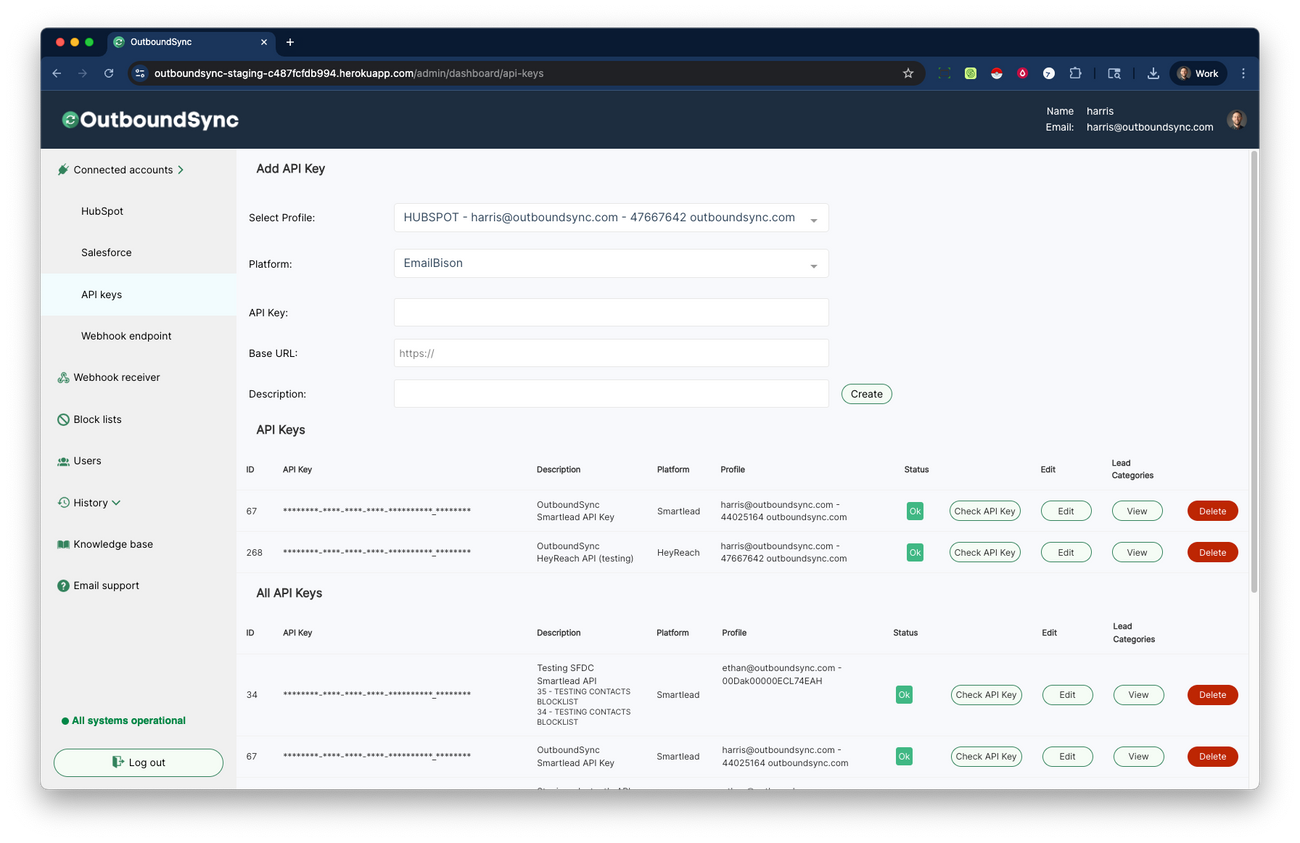
Task: Open Users via the people icon
Action: coord(62,460)
